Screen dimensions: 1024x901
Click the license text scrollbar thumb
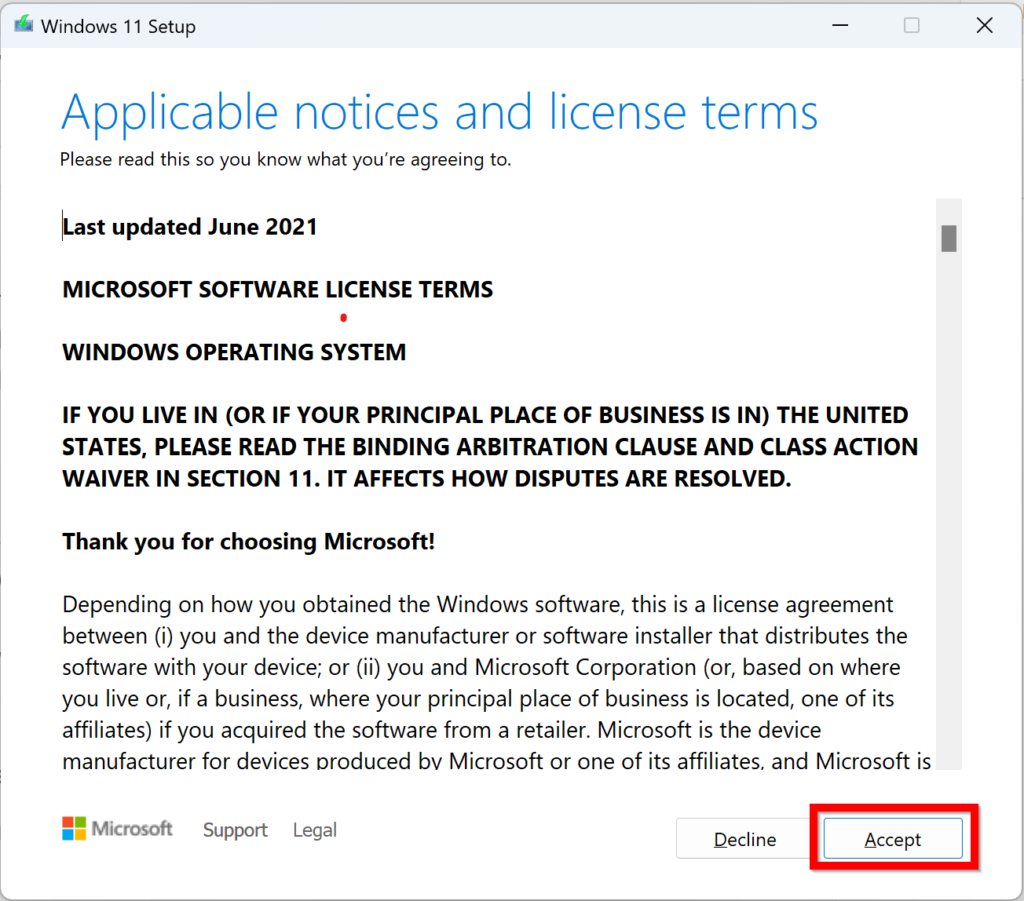tap(949, 239)
